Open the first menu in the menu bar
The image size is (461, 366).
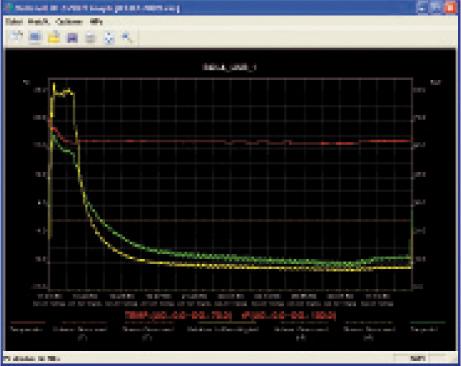(x=14, y=22)
